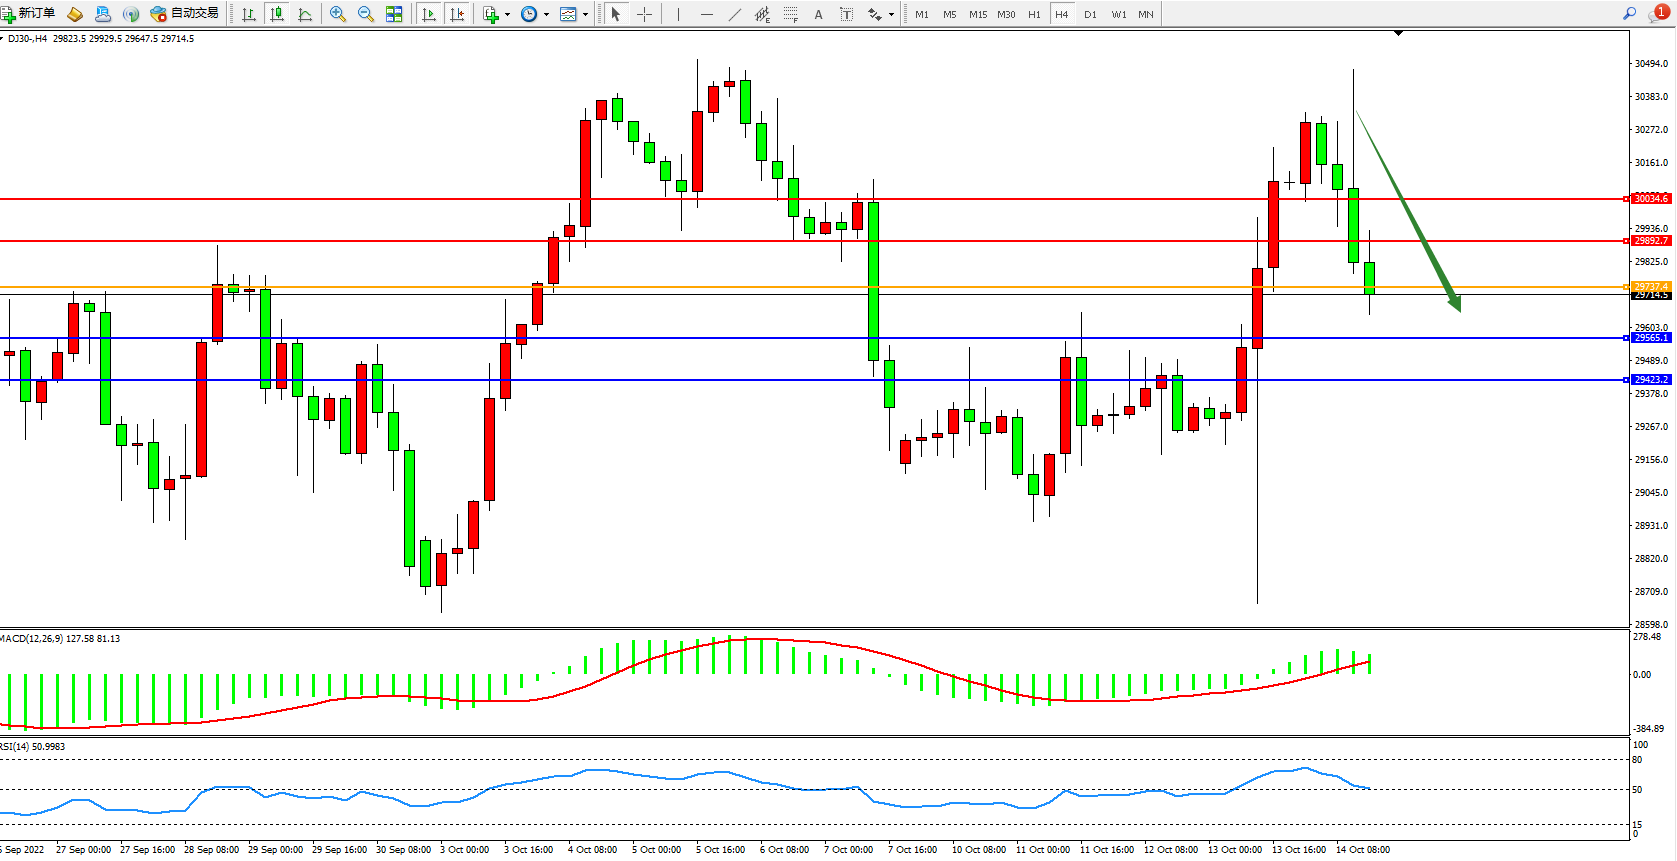This screenshot has height=861, width=1677.
Task: Click the zoom in magnifier icon
Action: tap(338, 14)
